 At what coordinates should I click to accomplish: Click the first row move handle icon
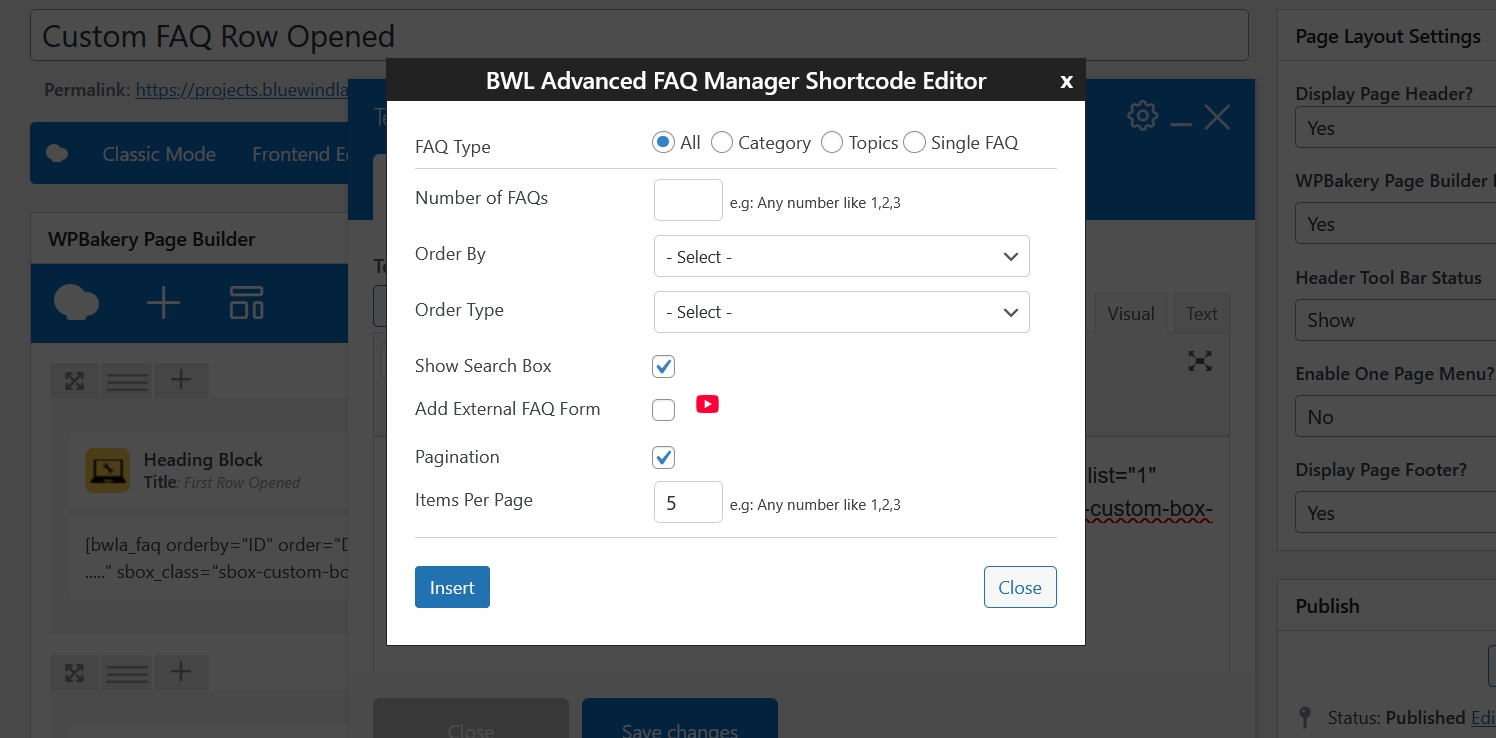pyautogui.click(x=74, y=380)
